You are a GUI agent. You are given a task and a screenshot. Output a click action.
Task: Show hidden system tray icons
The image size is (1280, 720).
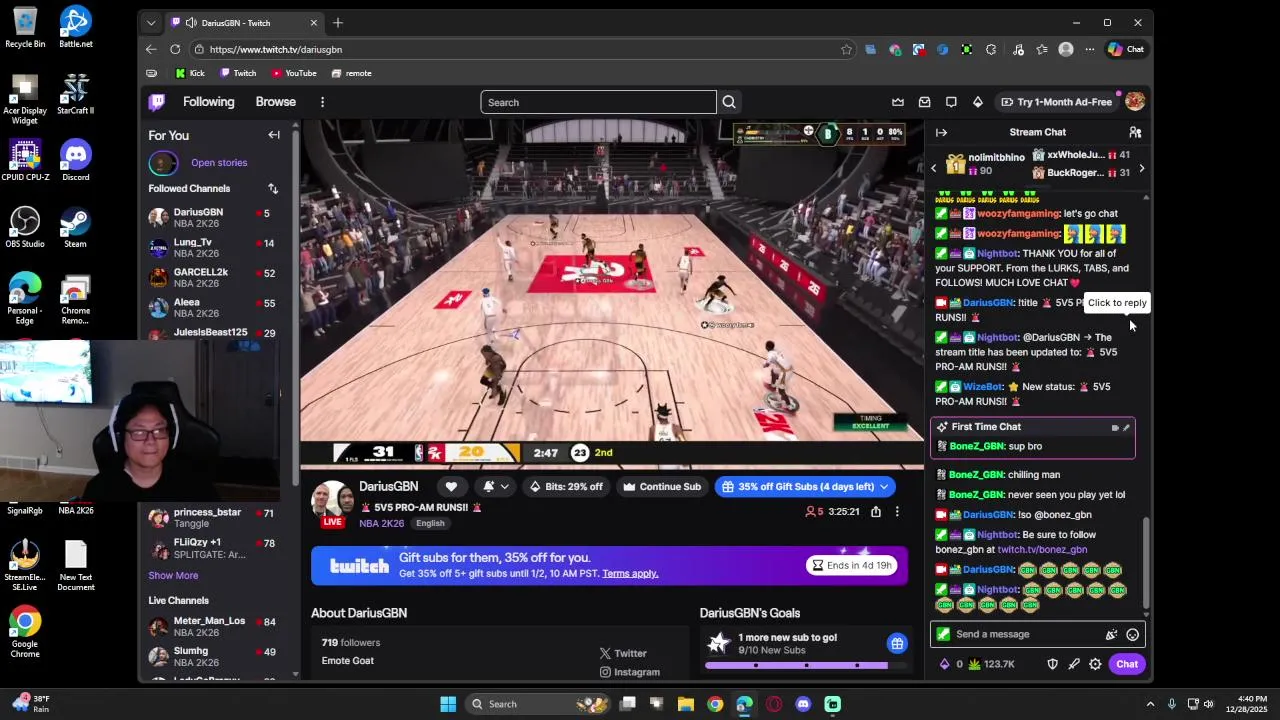1150,704
